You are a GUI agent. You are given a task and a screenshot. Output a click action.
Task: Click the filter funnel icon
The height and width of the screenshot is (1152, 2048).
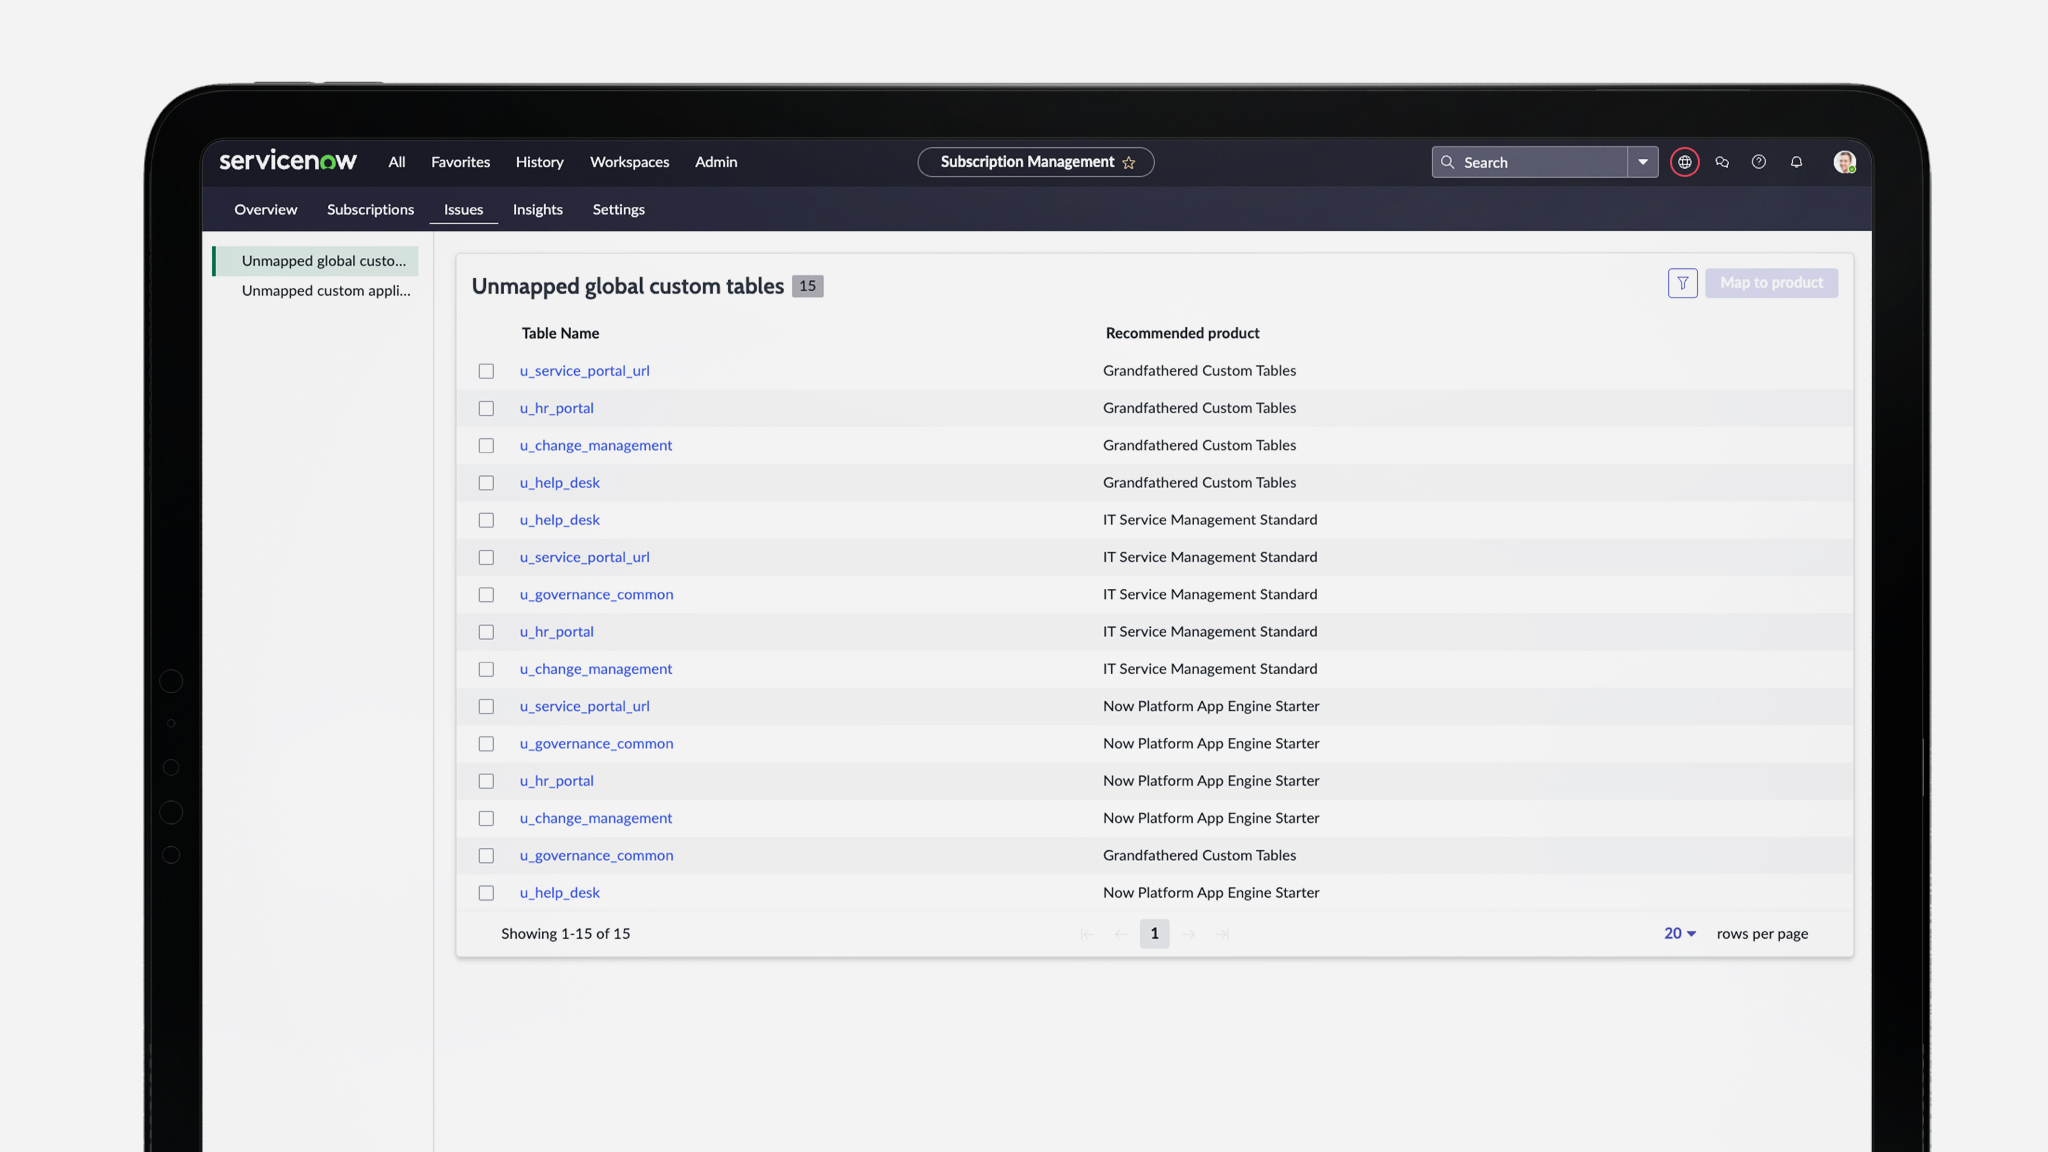pyautogui.click(x=1682, y=283)
